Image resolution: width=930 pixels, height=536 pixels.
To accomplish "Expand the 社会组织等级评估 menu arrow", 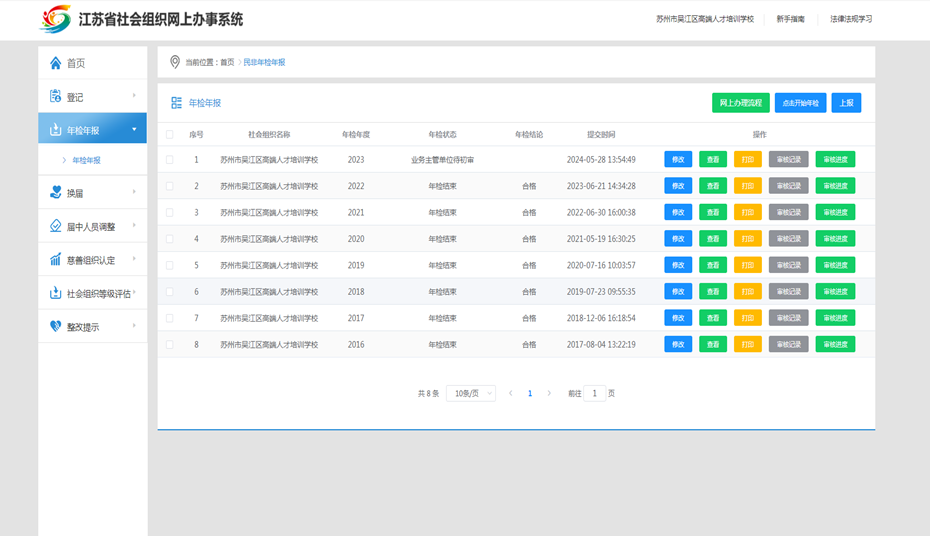I will tap(134, 292).
